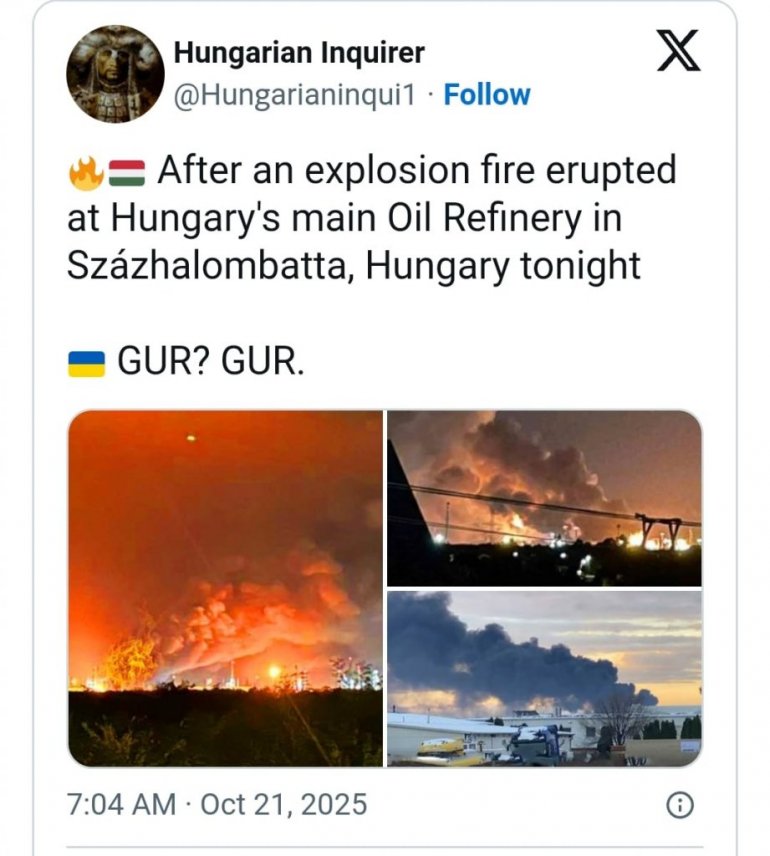The width and height of the screenshot is (770, 856).
Task: View the top-right night smoke photo
Action: click(544, 497)
